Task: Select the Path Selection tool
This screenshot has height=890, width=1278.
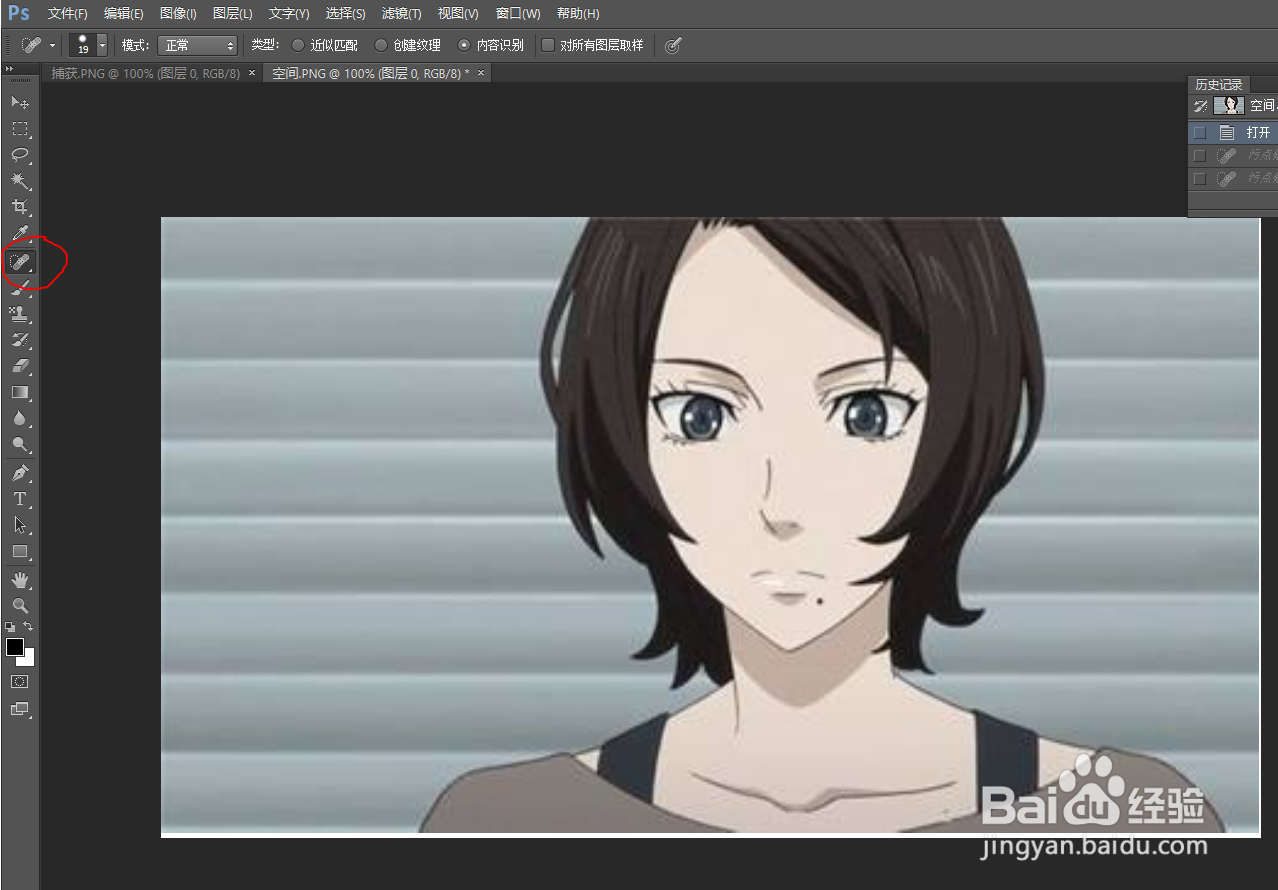Action: tap(19, 524)
